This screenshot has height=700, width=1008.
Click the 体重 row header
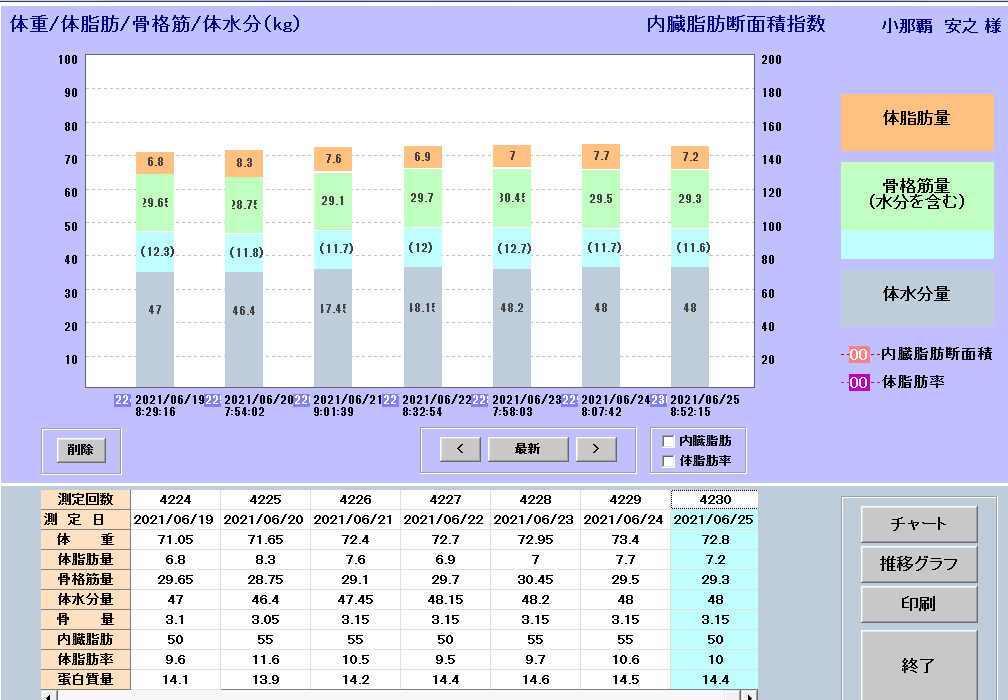[x=86, y=539]
